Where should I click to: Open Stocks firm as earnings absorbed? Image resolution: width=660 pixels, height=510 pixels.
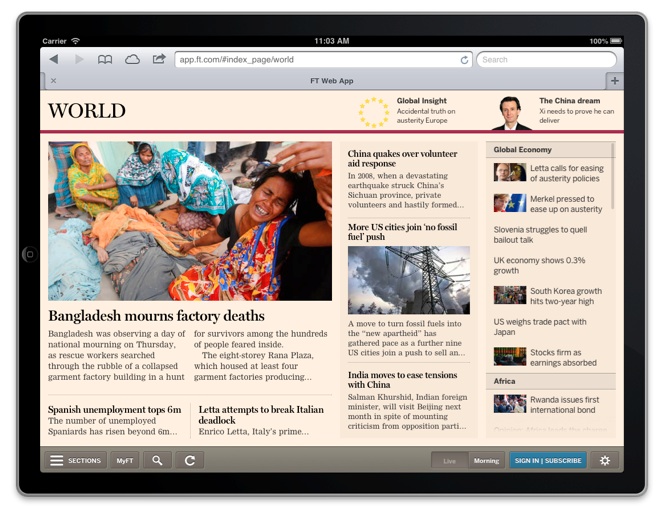click(563, 358)
